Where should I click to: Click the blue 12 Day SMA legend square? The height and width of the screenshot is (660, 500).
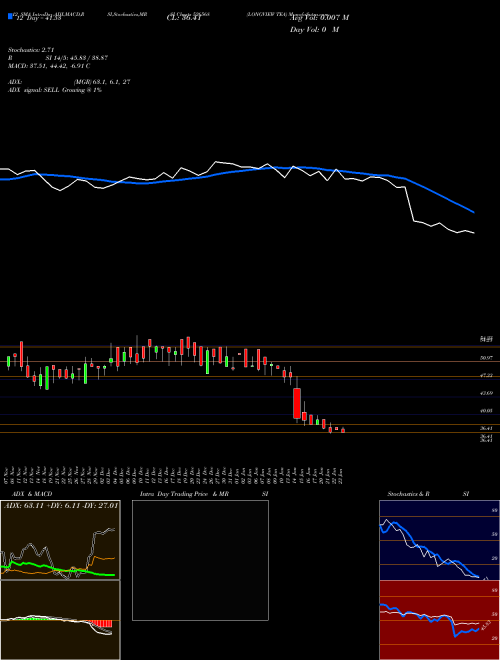10,17
